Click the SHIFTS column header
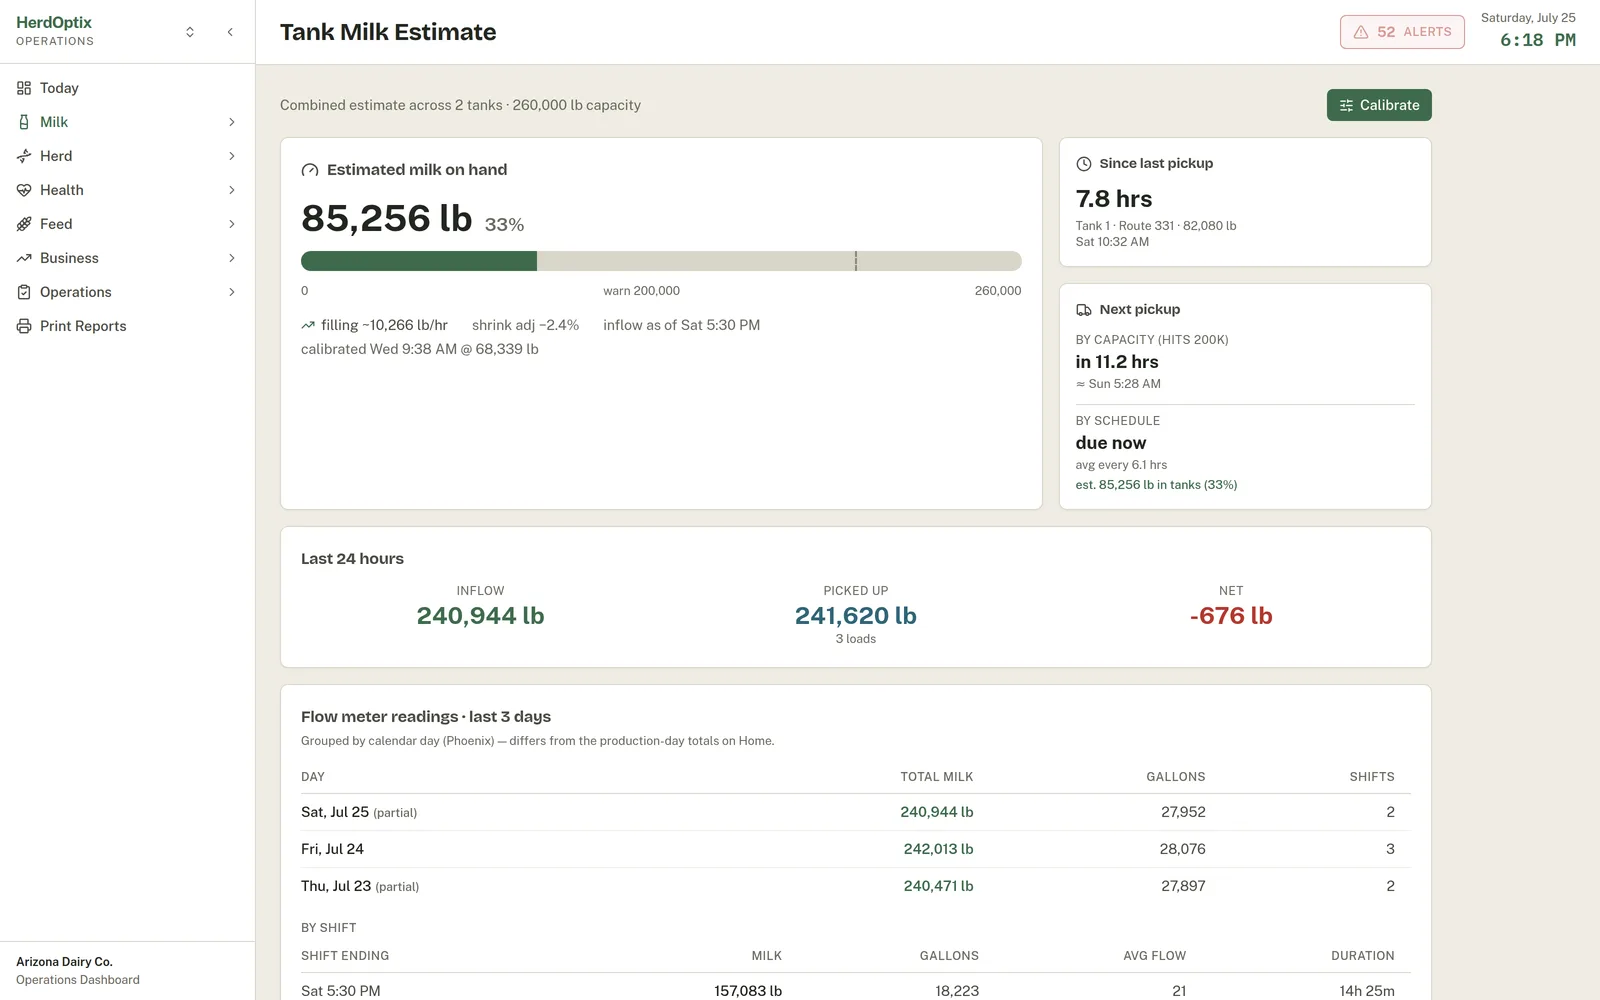 pos(1372,777)
